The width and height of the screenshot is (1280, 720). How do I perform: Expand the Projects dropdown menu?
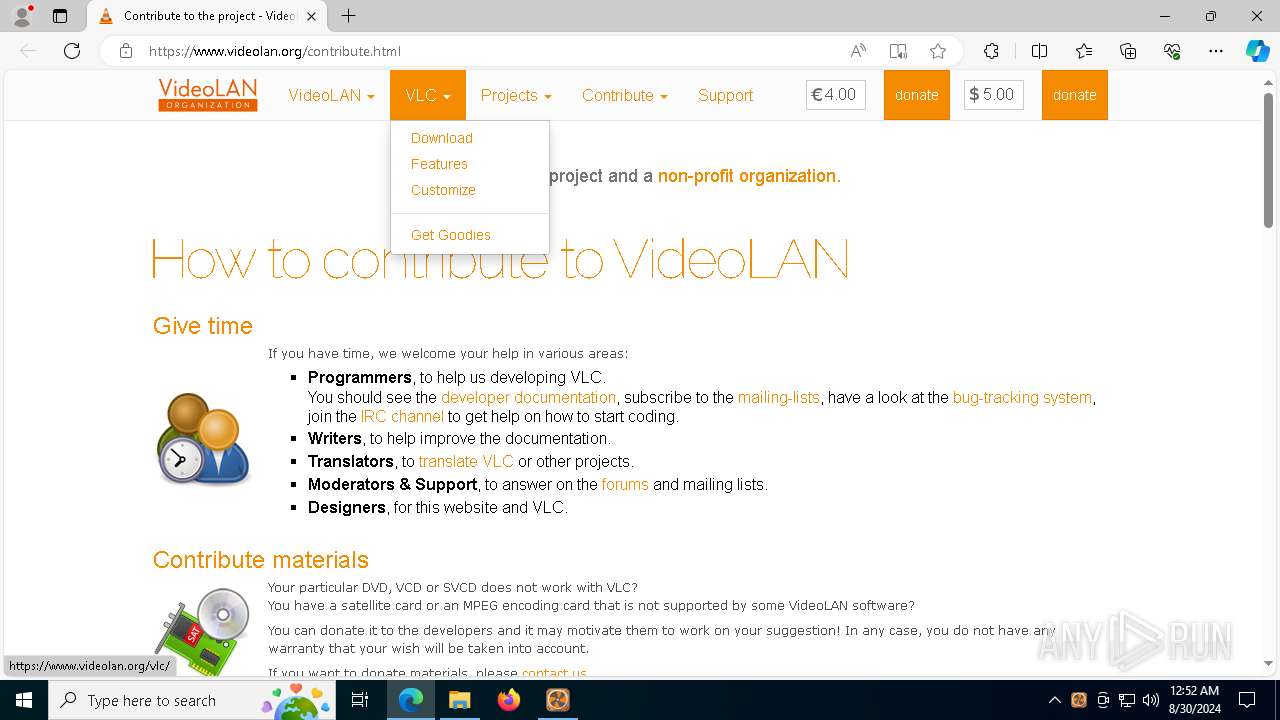coord(516,95)
